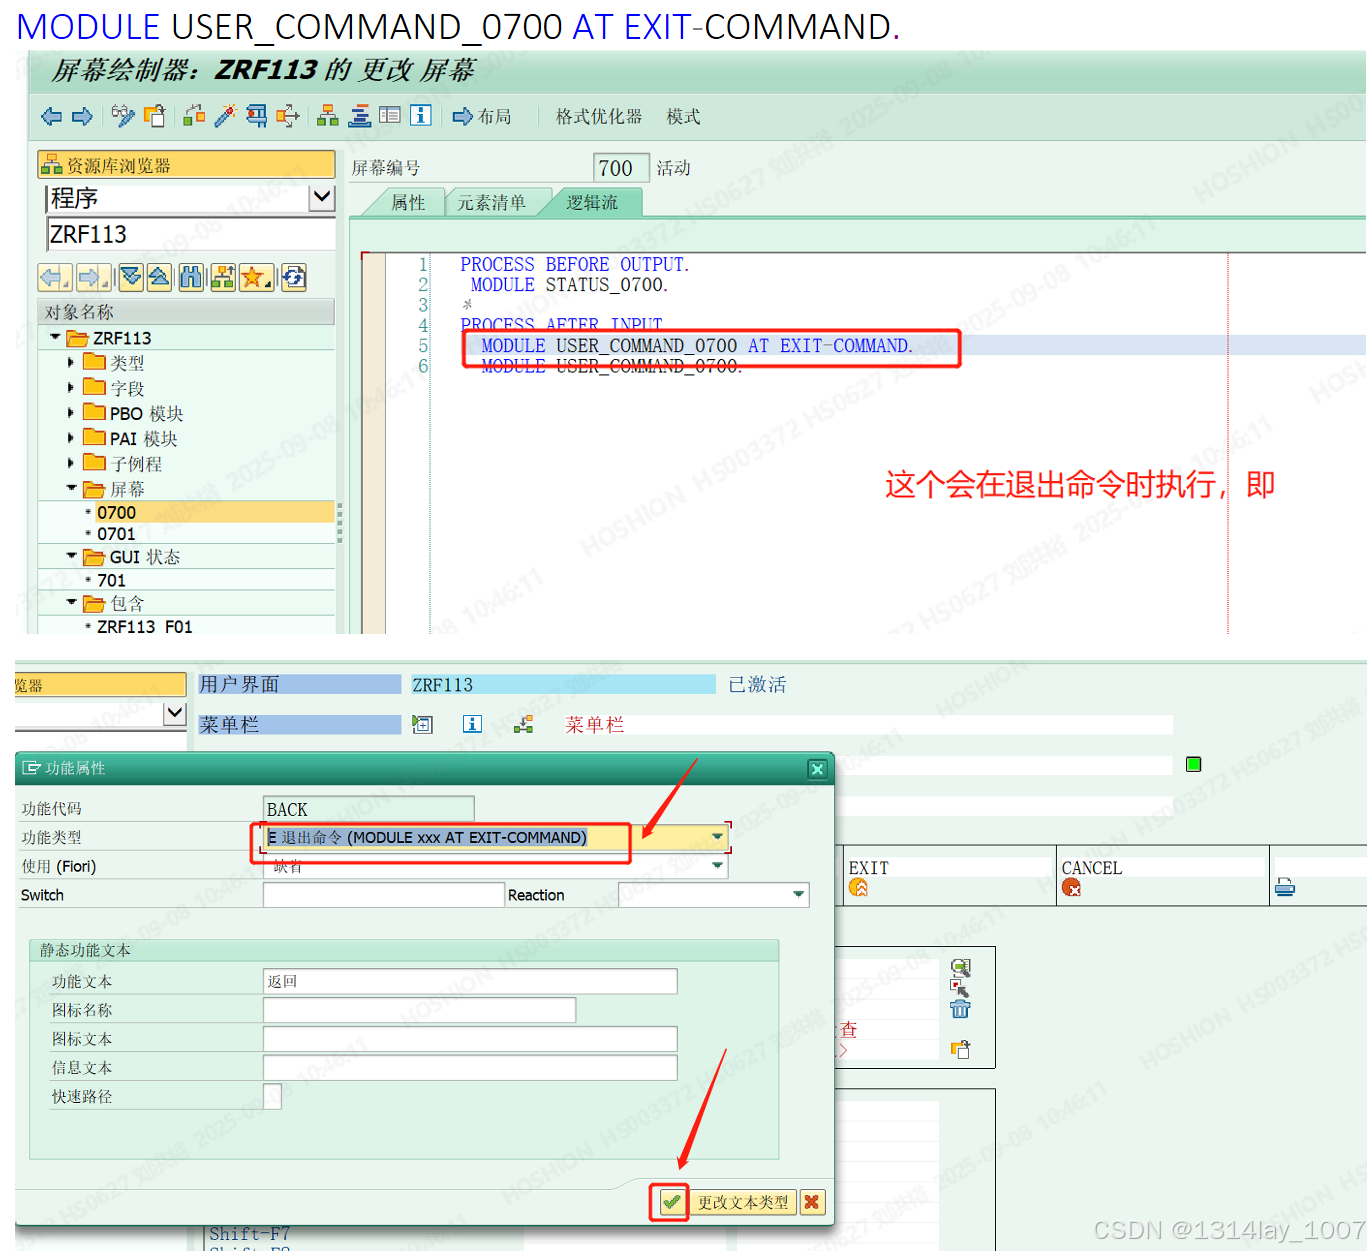1370x1253 pixels.
Task: Click the 快速路径 checkbox in function properties
Action: click(x=271, y=1096)
